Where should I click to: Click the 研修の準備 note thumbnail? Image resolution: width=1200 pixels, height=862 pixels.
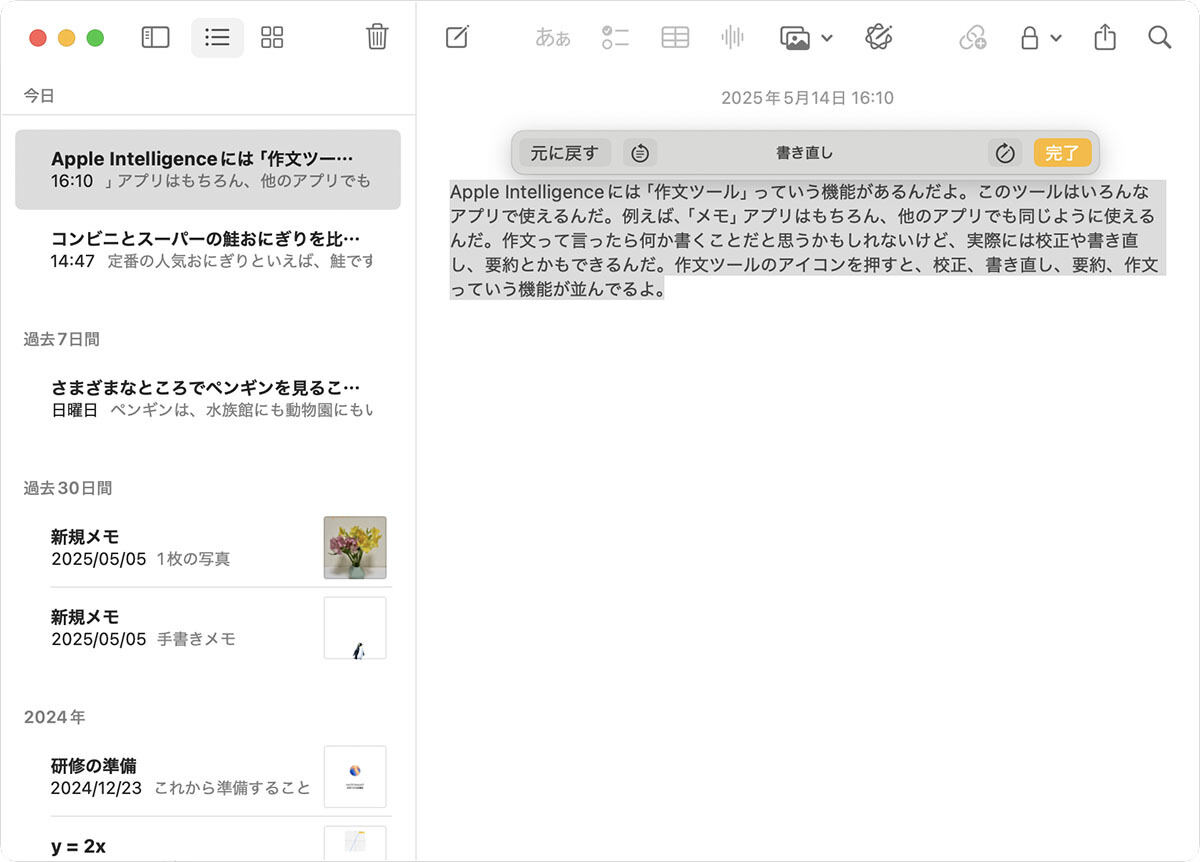pos(355,777)
